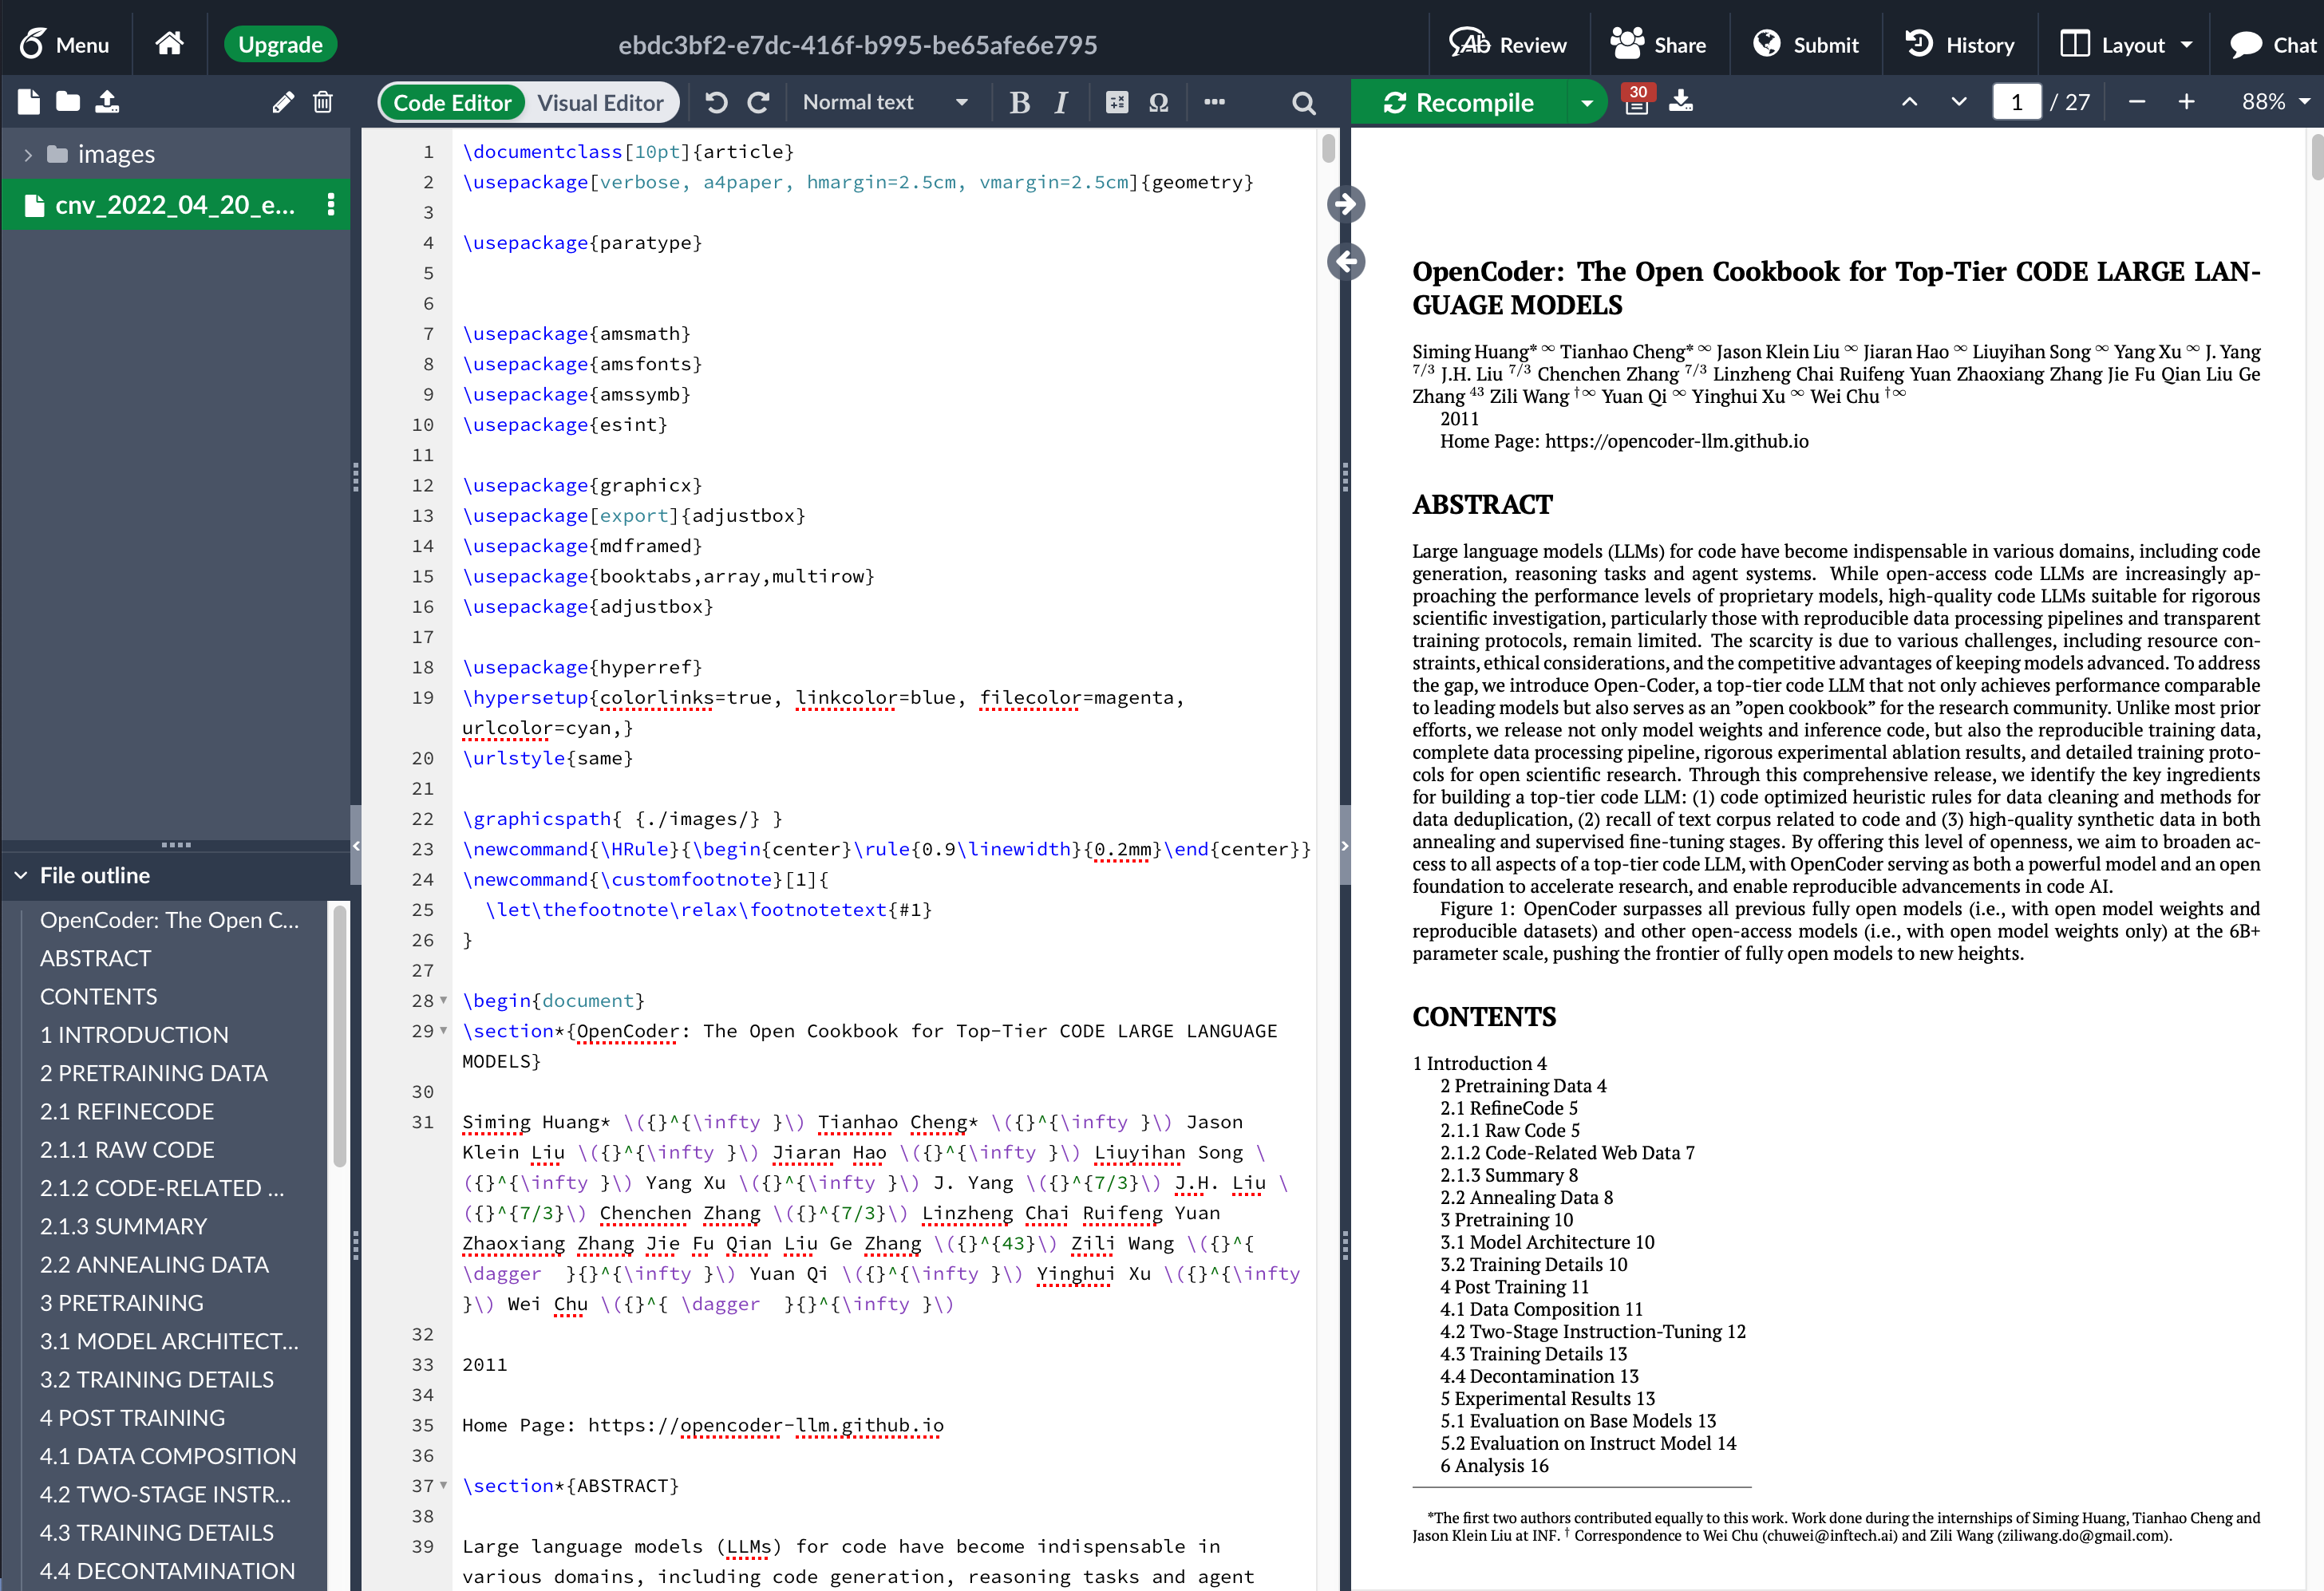Jump to 3 PRETRAINING in outline
Viewport: 2324px width, 1591px height.
coord(121,1302)
